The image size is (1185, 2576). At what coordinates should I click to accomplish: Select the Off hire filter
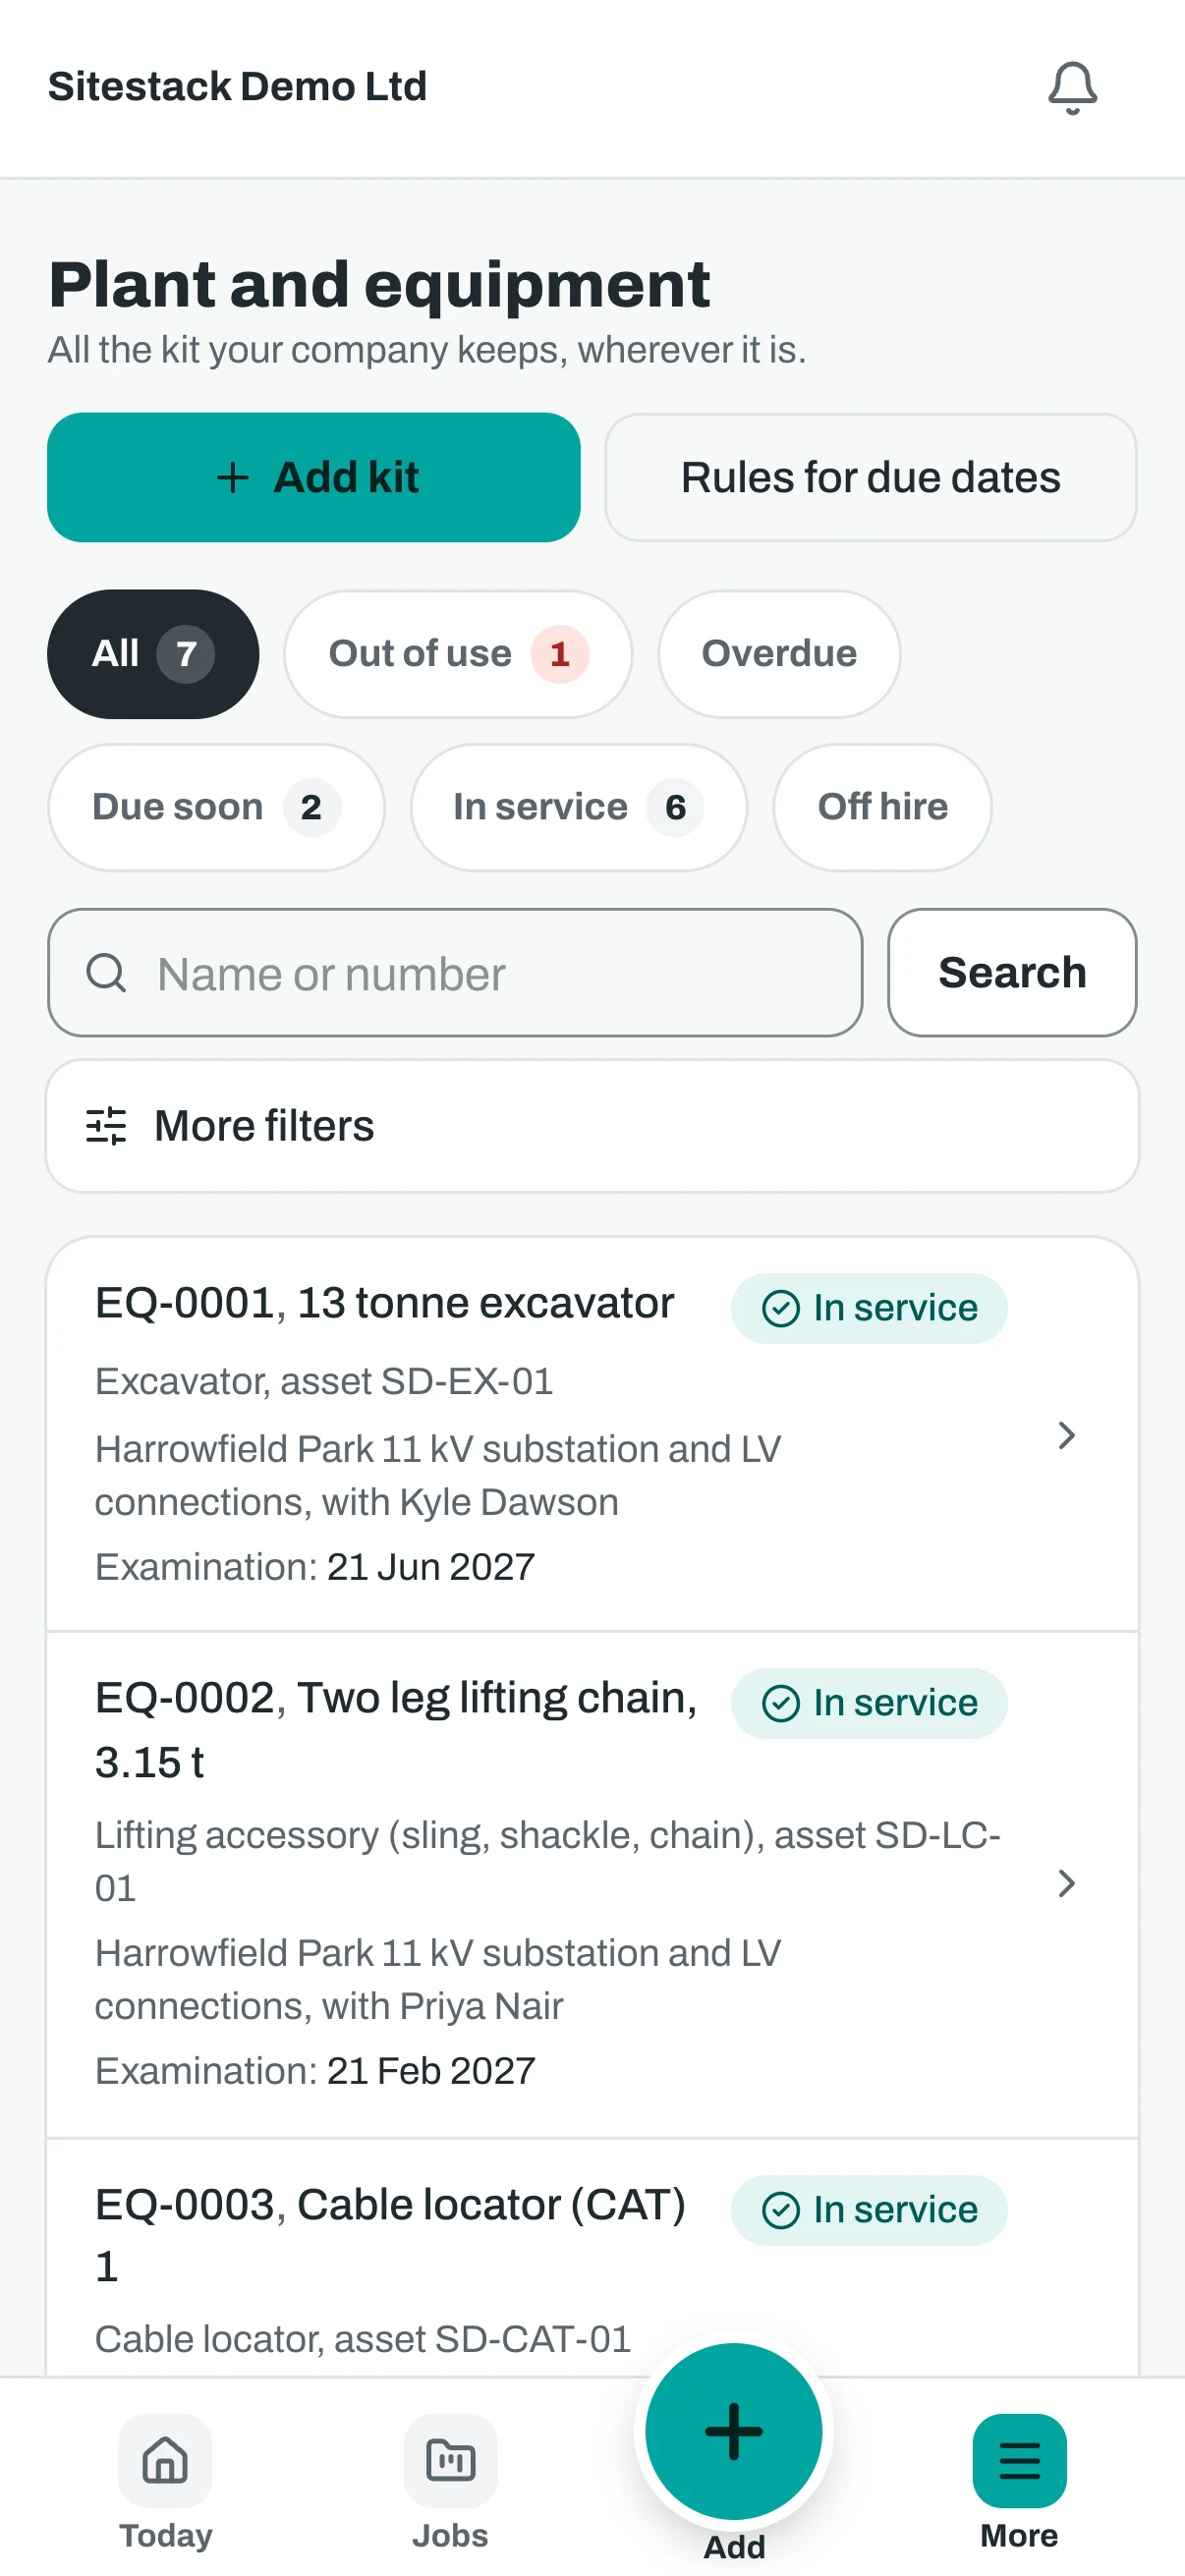coord(882,807)
